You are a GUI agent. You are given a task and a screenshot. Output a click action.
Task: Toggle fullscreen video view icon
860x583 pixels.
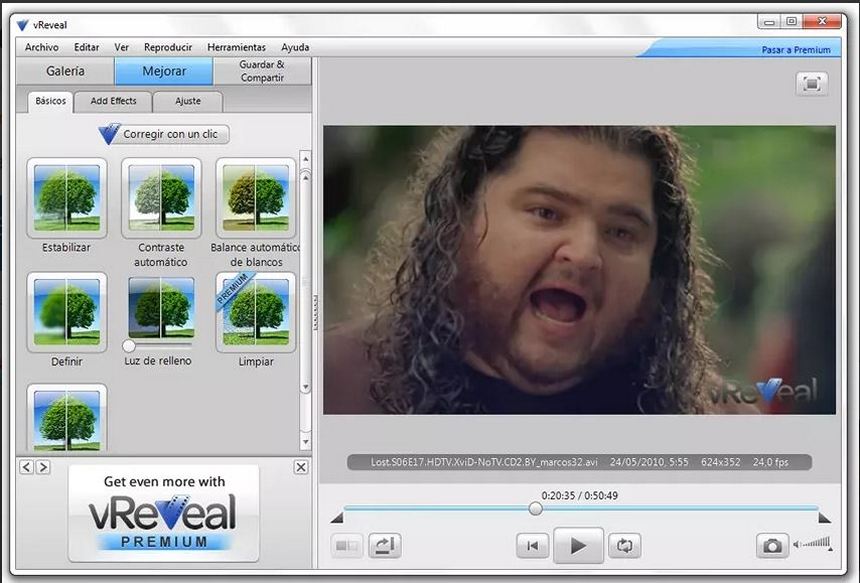(812, 84)
